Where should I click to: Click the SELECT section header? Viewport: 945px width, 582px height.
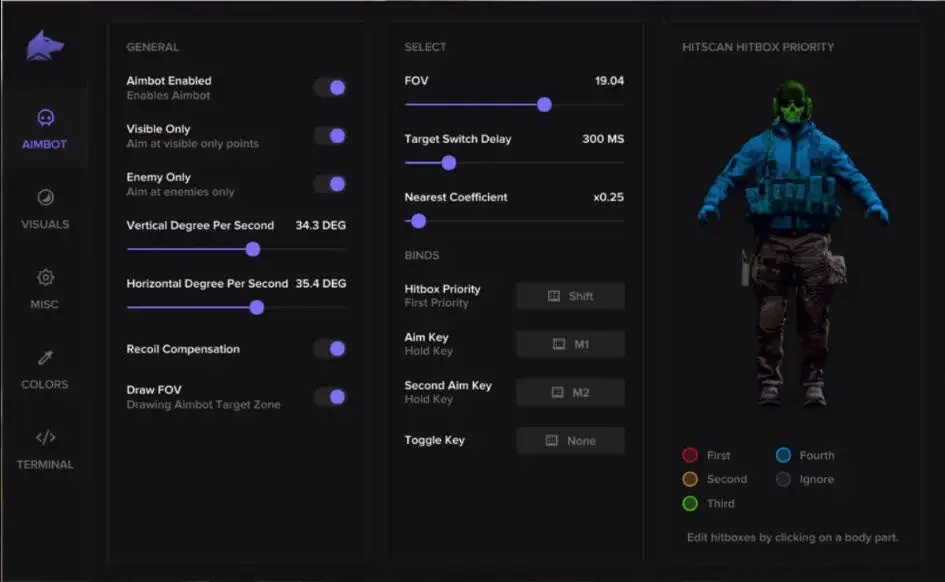pos(425,47)
